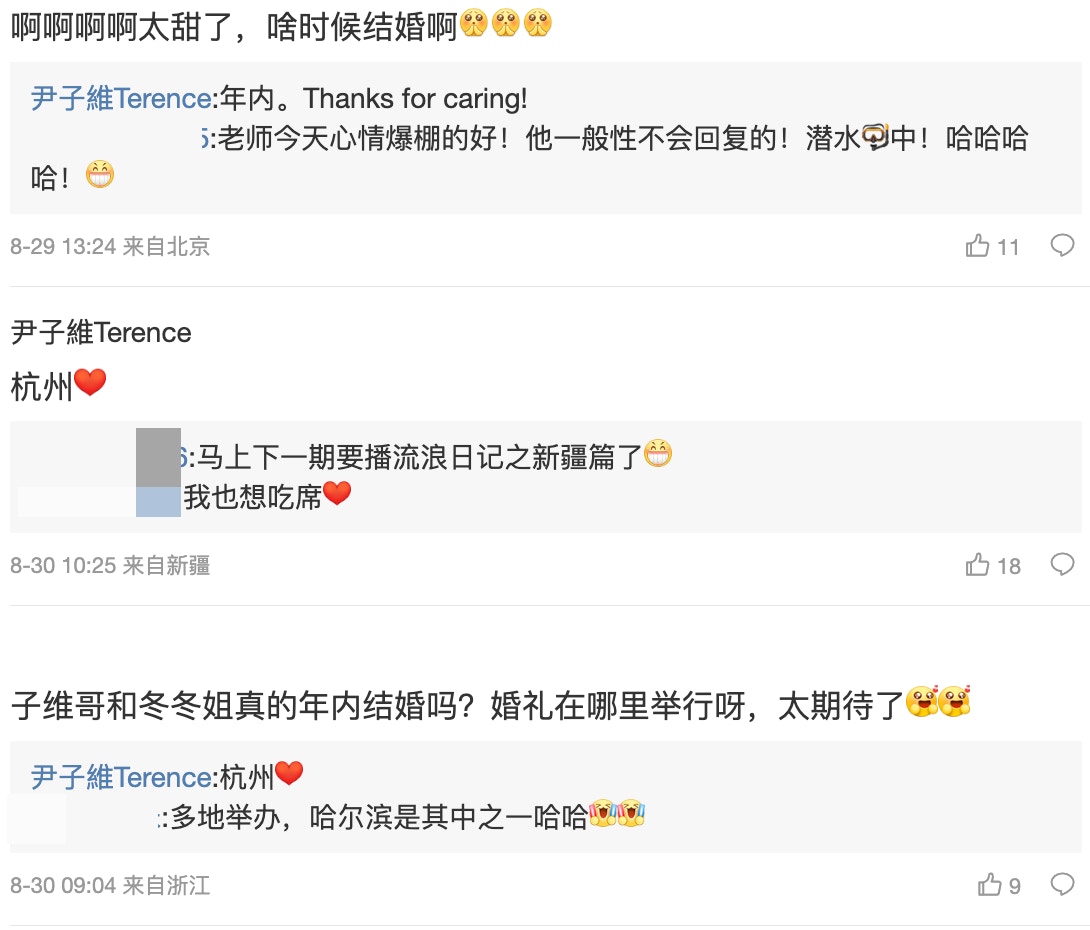Click the diving mask emoji after 潜水
1090x930 pixels.
[x=875, y=138]
